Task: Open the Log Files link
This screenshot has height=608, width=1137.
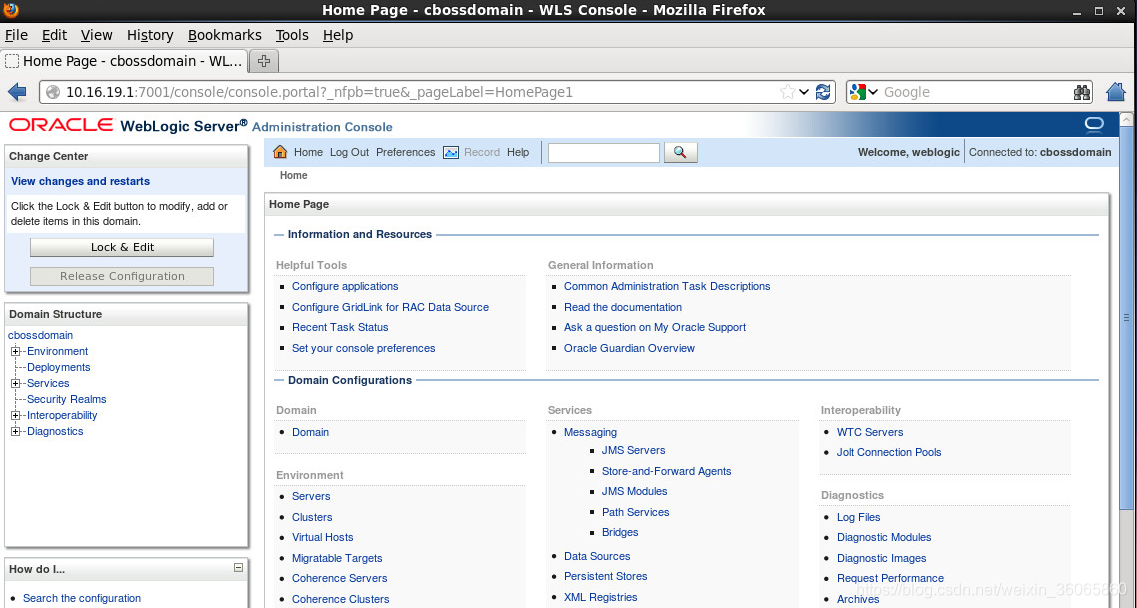Action: pyautogui.click(x=859, y=517)
